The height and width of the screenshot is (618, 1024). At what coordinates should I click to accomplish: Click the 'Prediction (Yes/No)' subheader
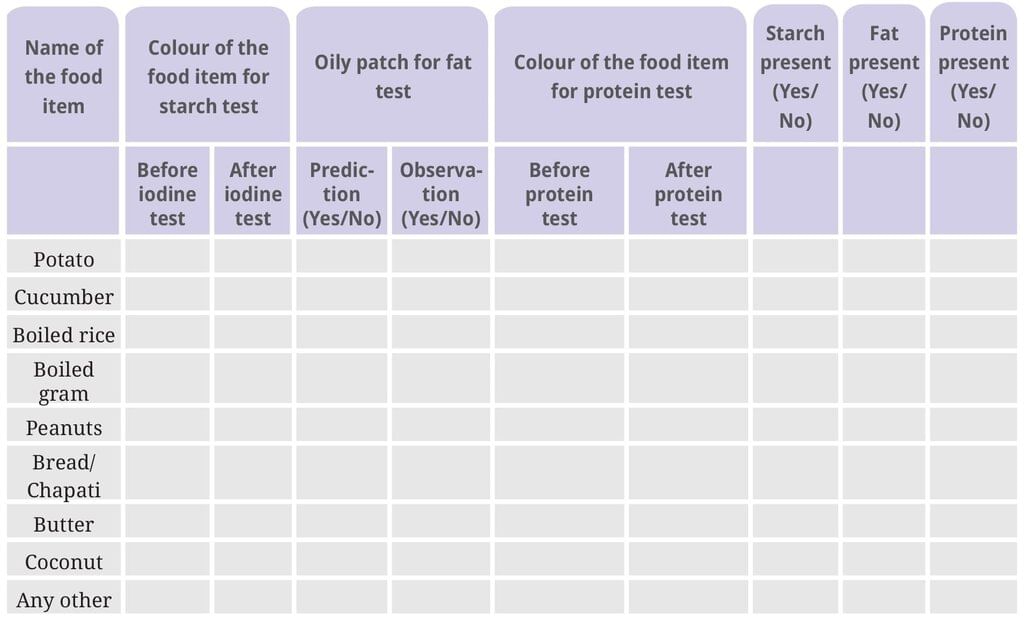click(342, 193)
